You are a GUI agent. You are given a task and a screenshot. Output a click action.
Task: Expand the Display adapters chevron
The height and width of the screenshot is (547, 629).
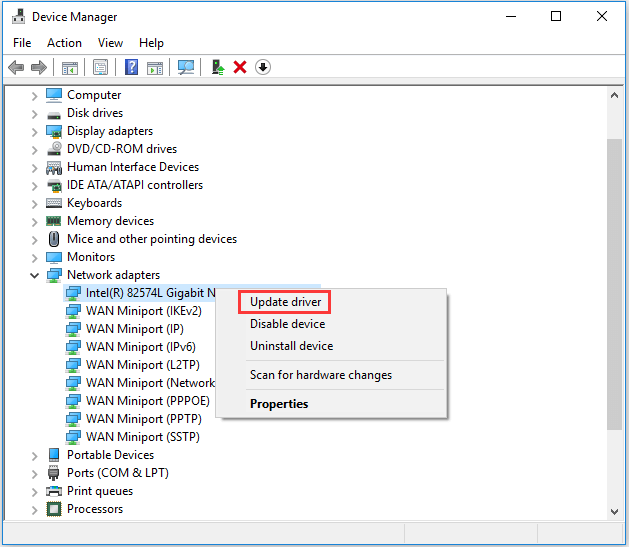point(34,132)
